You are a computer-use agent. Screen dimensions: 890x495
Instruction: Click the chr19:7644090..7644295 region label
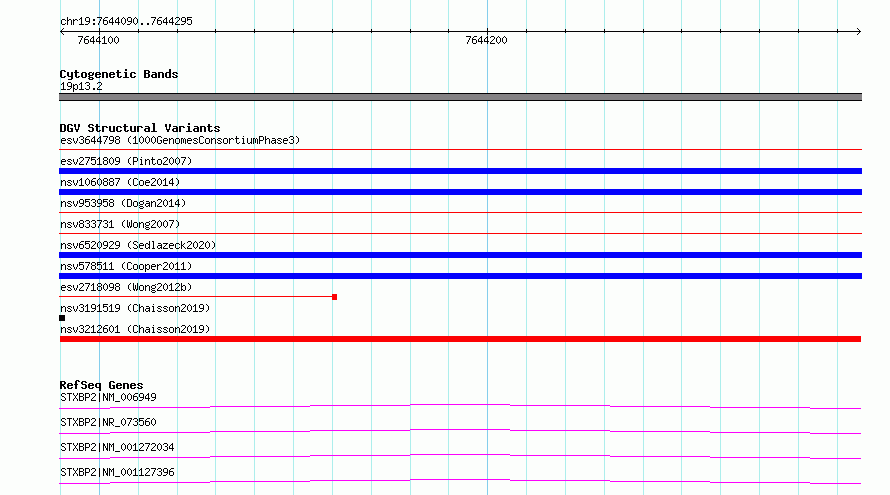coord(127,21)
